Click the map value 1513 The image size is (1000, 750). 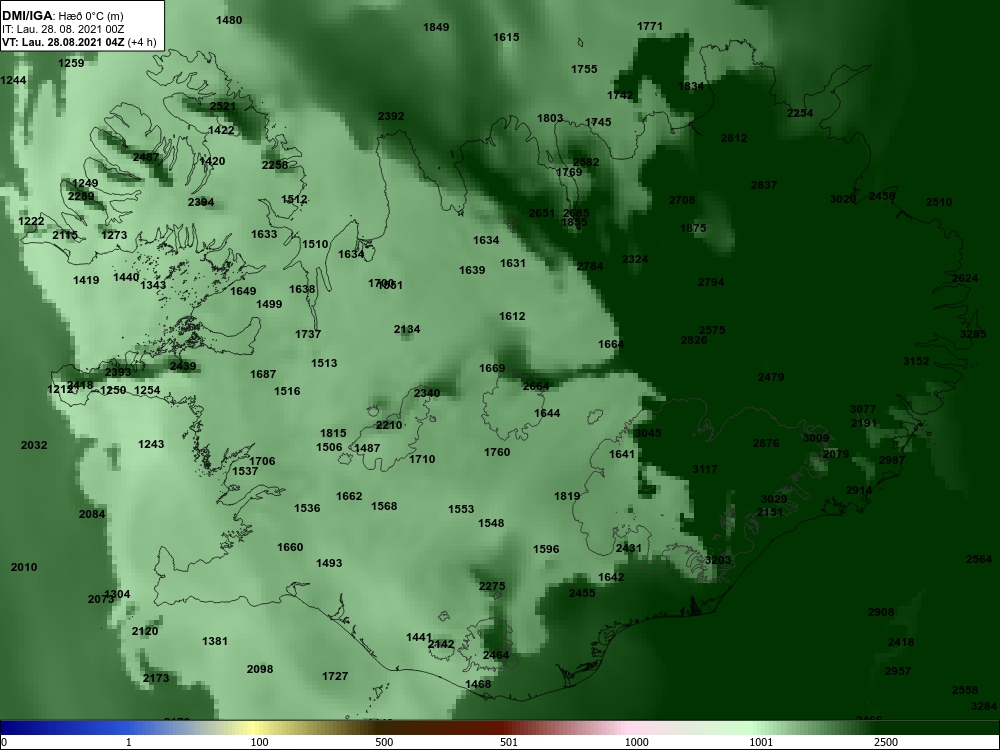click(x=324, y=363)
